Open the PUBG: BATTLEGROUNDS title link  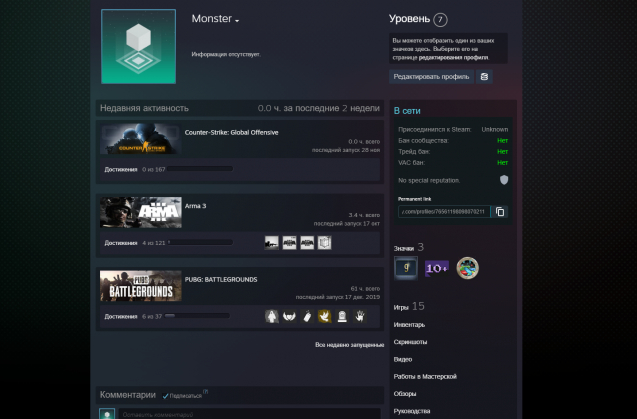click(221, 280)
